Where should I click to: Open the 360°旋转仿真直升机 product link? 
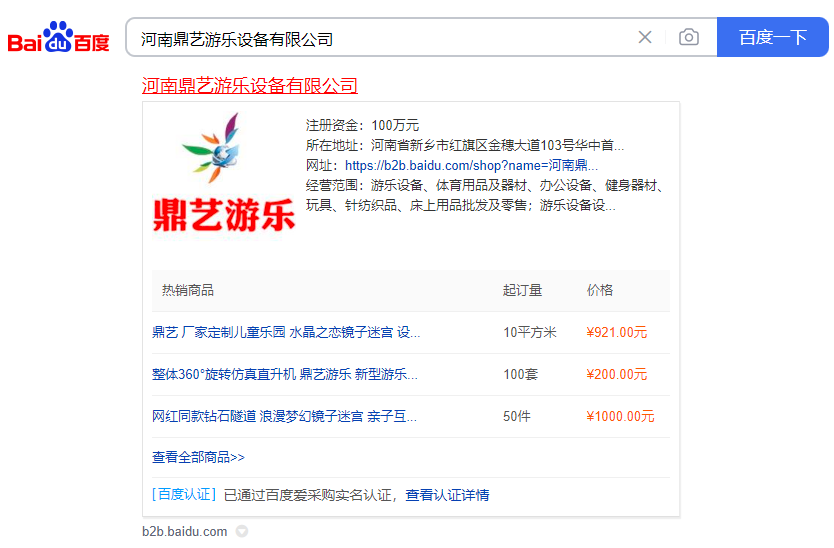pyautogui.click(x=285, y=374)
